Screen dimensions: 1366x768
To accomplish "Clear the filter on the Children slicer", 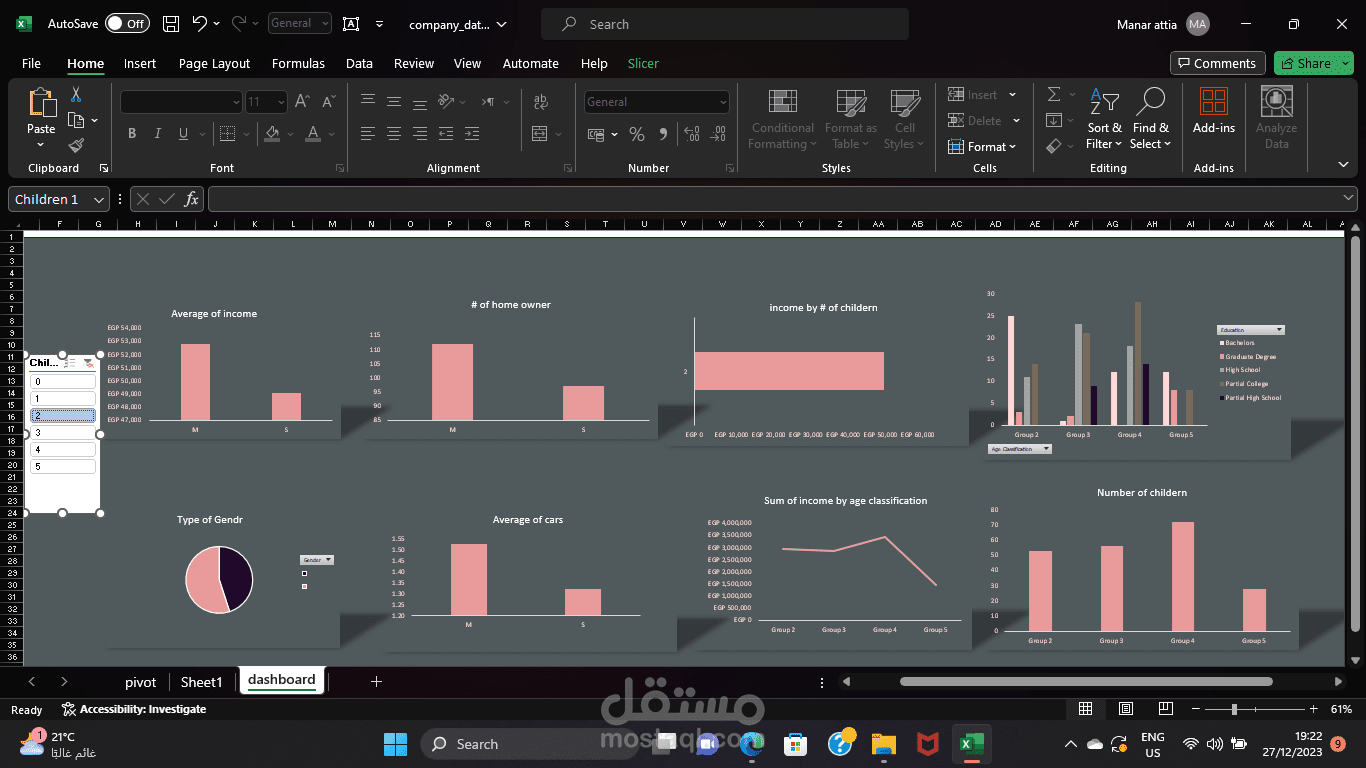I will click(88, 363).
